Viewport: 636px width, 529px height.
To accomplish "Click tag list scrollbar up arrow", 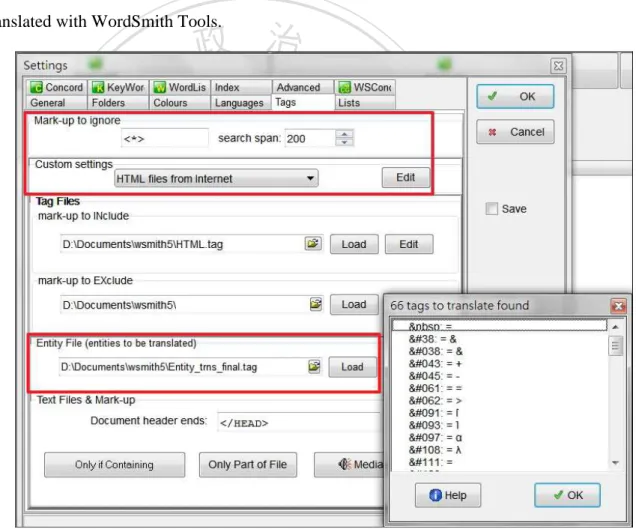I will [x=616, y=327].
